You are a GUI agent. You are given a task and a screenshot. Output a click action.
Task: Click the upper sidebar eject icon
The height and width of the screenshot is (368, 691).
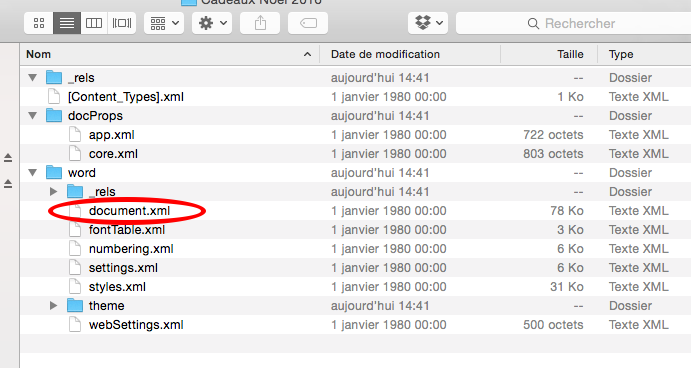point(8,157)
